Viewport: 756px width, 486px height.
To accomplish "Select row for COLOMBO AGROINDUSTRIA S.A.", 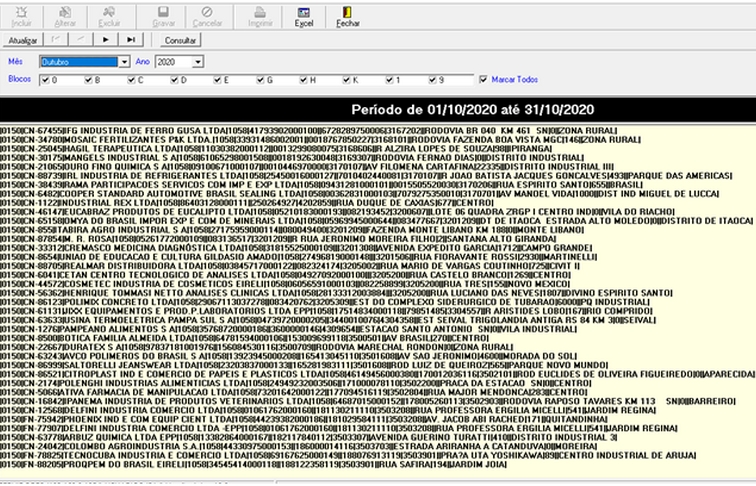I will tap(298, 446).
